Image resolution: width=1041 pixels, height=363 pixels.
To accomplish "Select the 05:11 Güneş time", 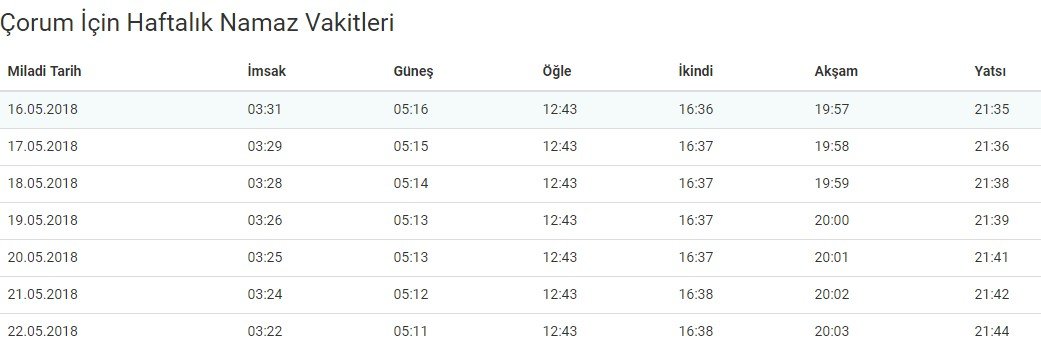I will [410, 331].
